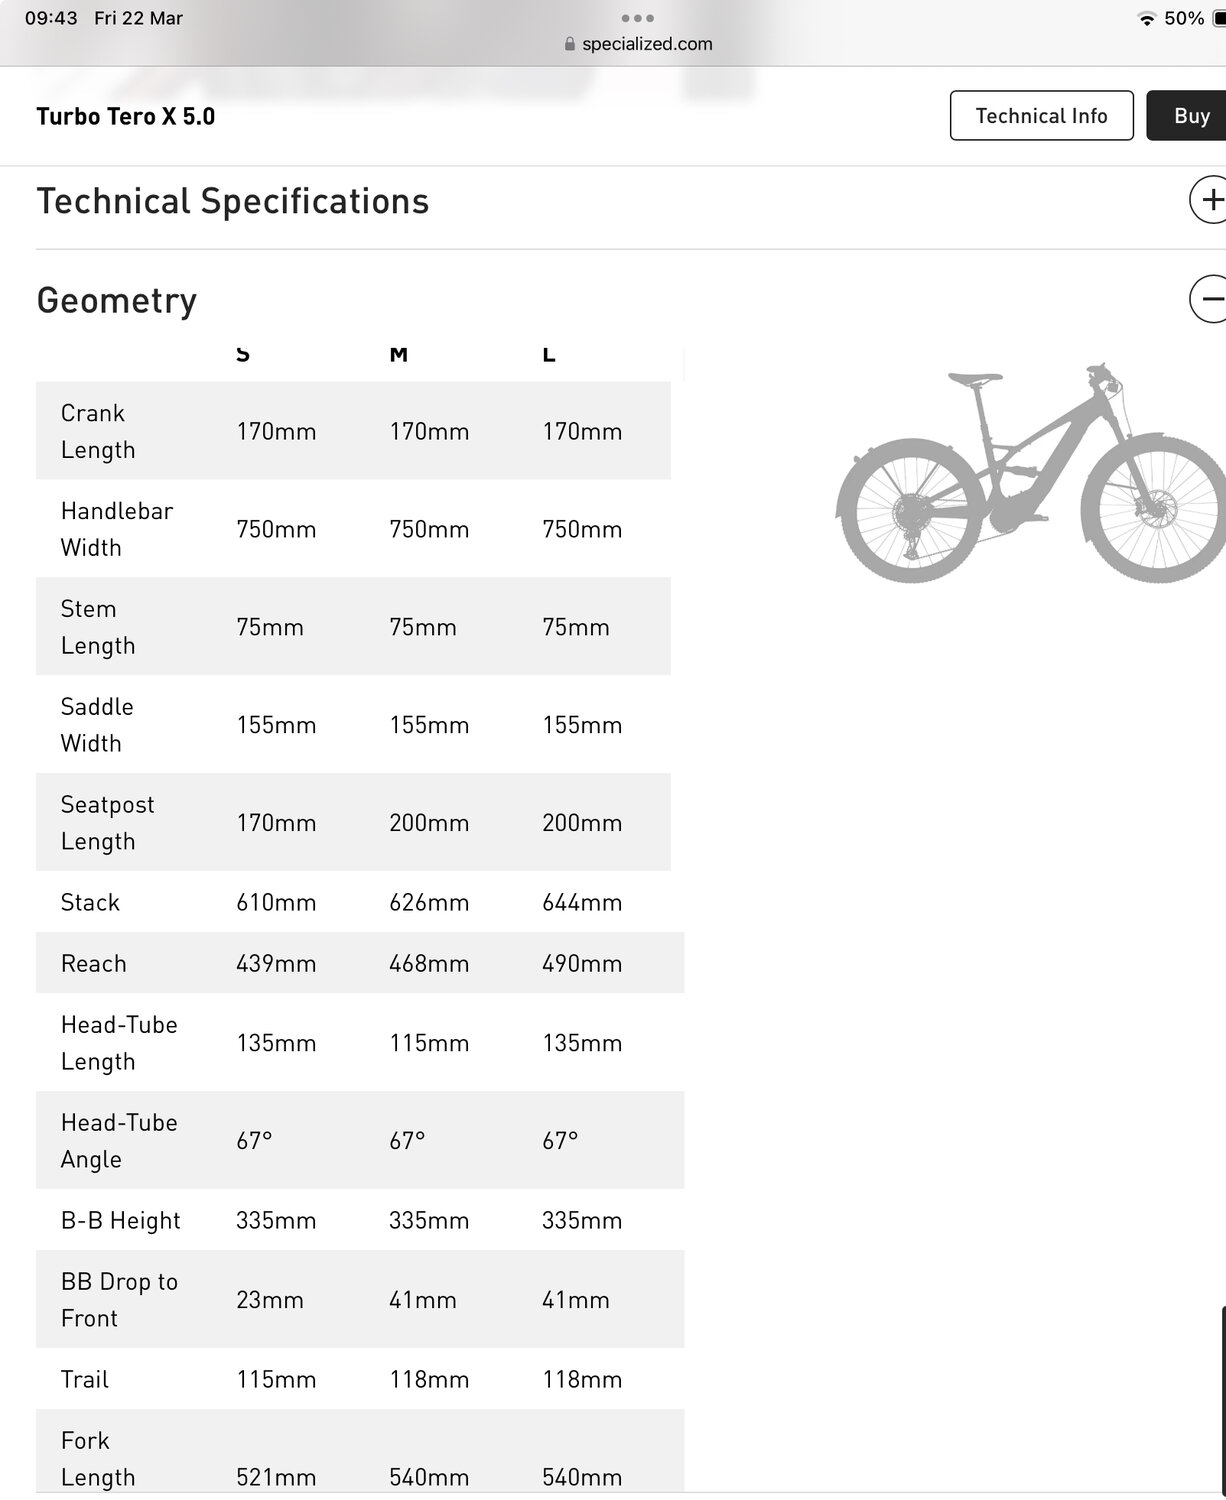Click the Trail row label

(85, 1379)
